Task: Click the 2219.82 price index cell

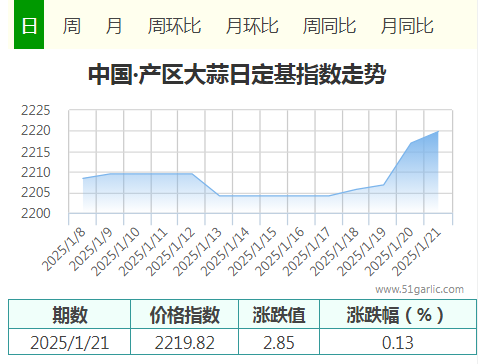Action: click(185, 342)
